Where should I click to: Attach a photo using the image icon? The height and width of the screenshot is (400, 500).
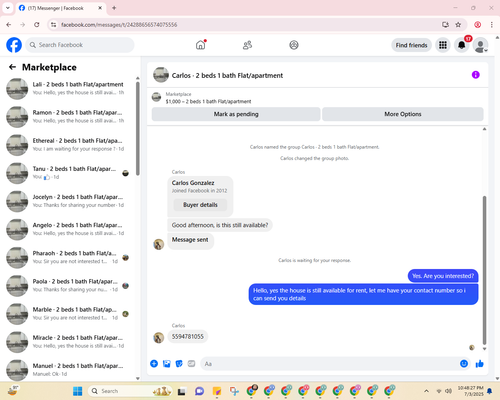coord(167,364)
